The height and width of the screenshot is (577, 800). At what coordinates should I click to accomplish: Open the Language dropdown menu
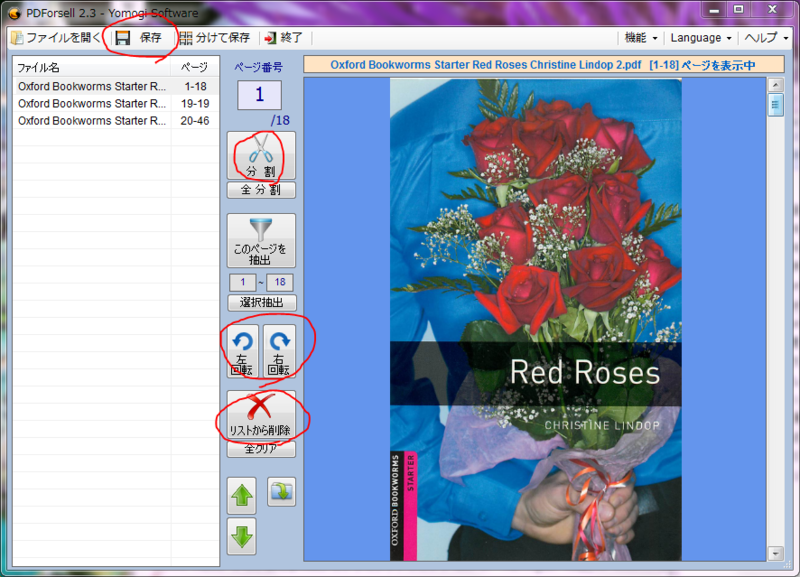(x=701, y=38)
